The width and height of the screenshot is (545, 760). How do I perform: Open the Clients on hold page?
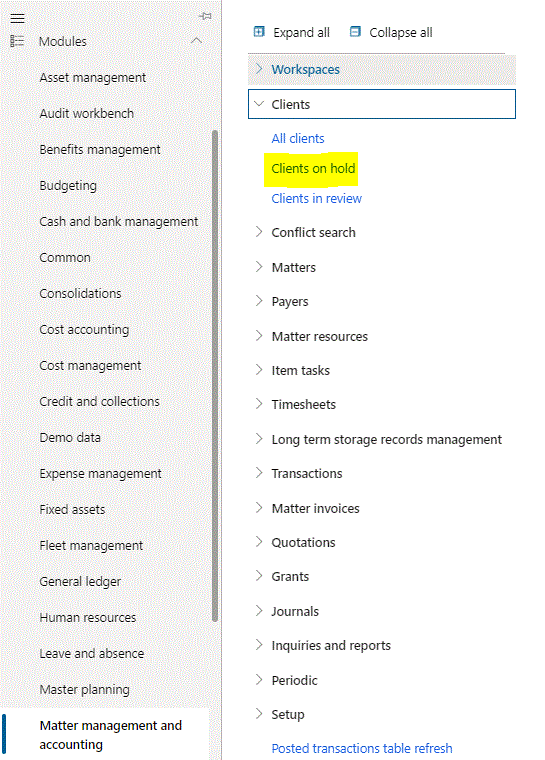click(x=313, y=169)
